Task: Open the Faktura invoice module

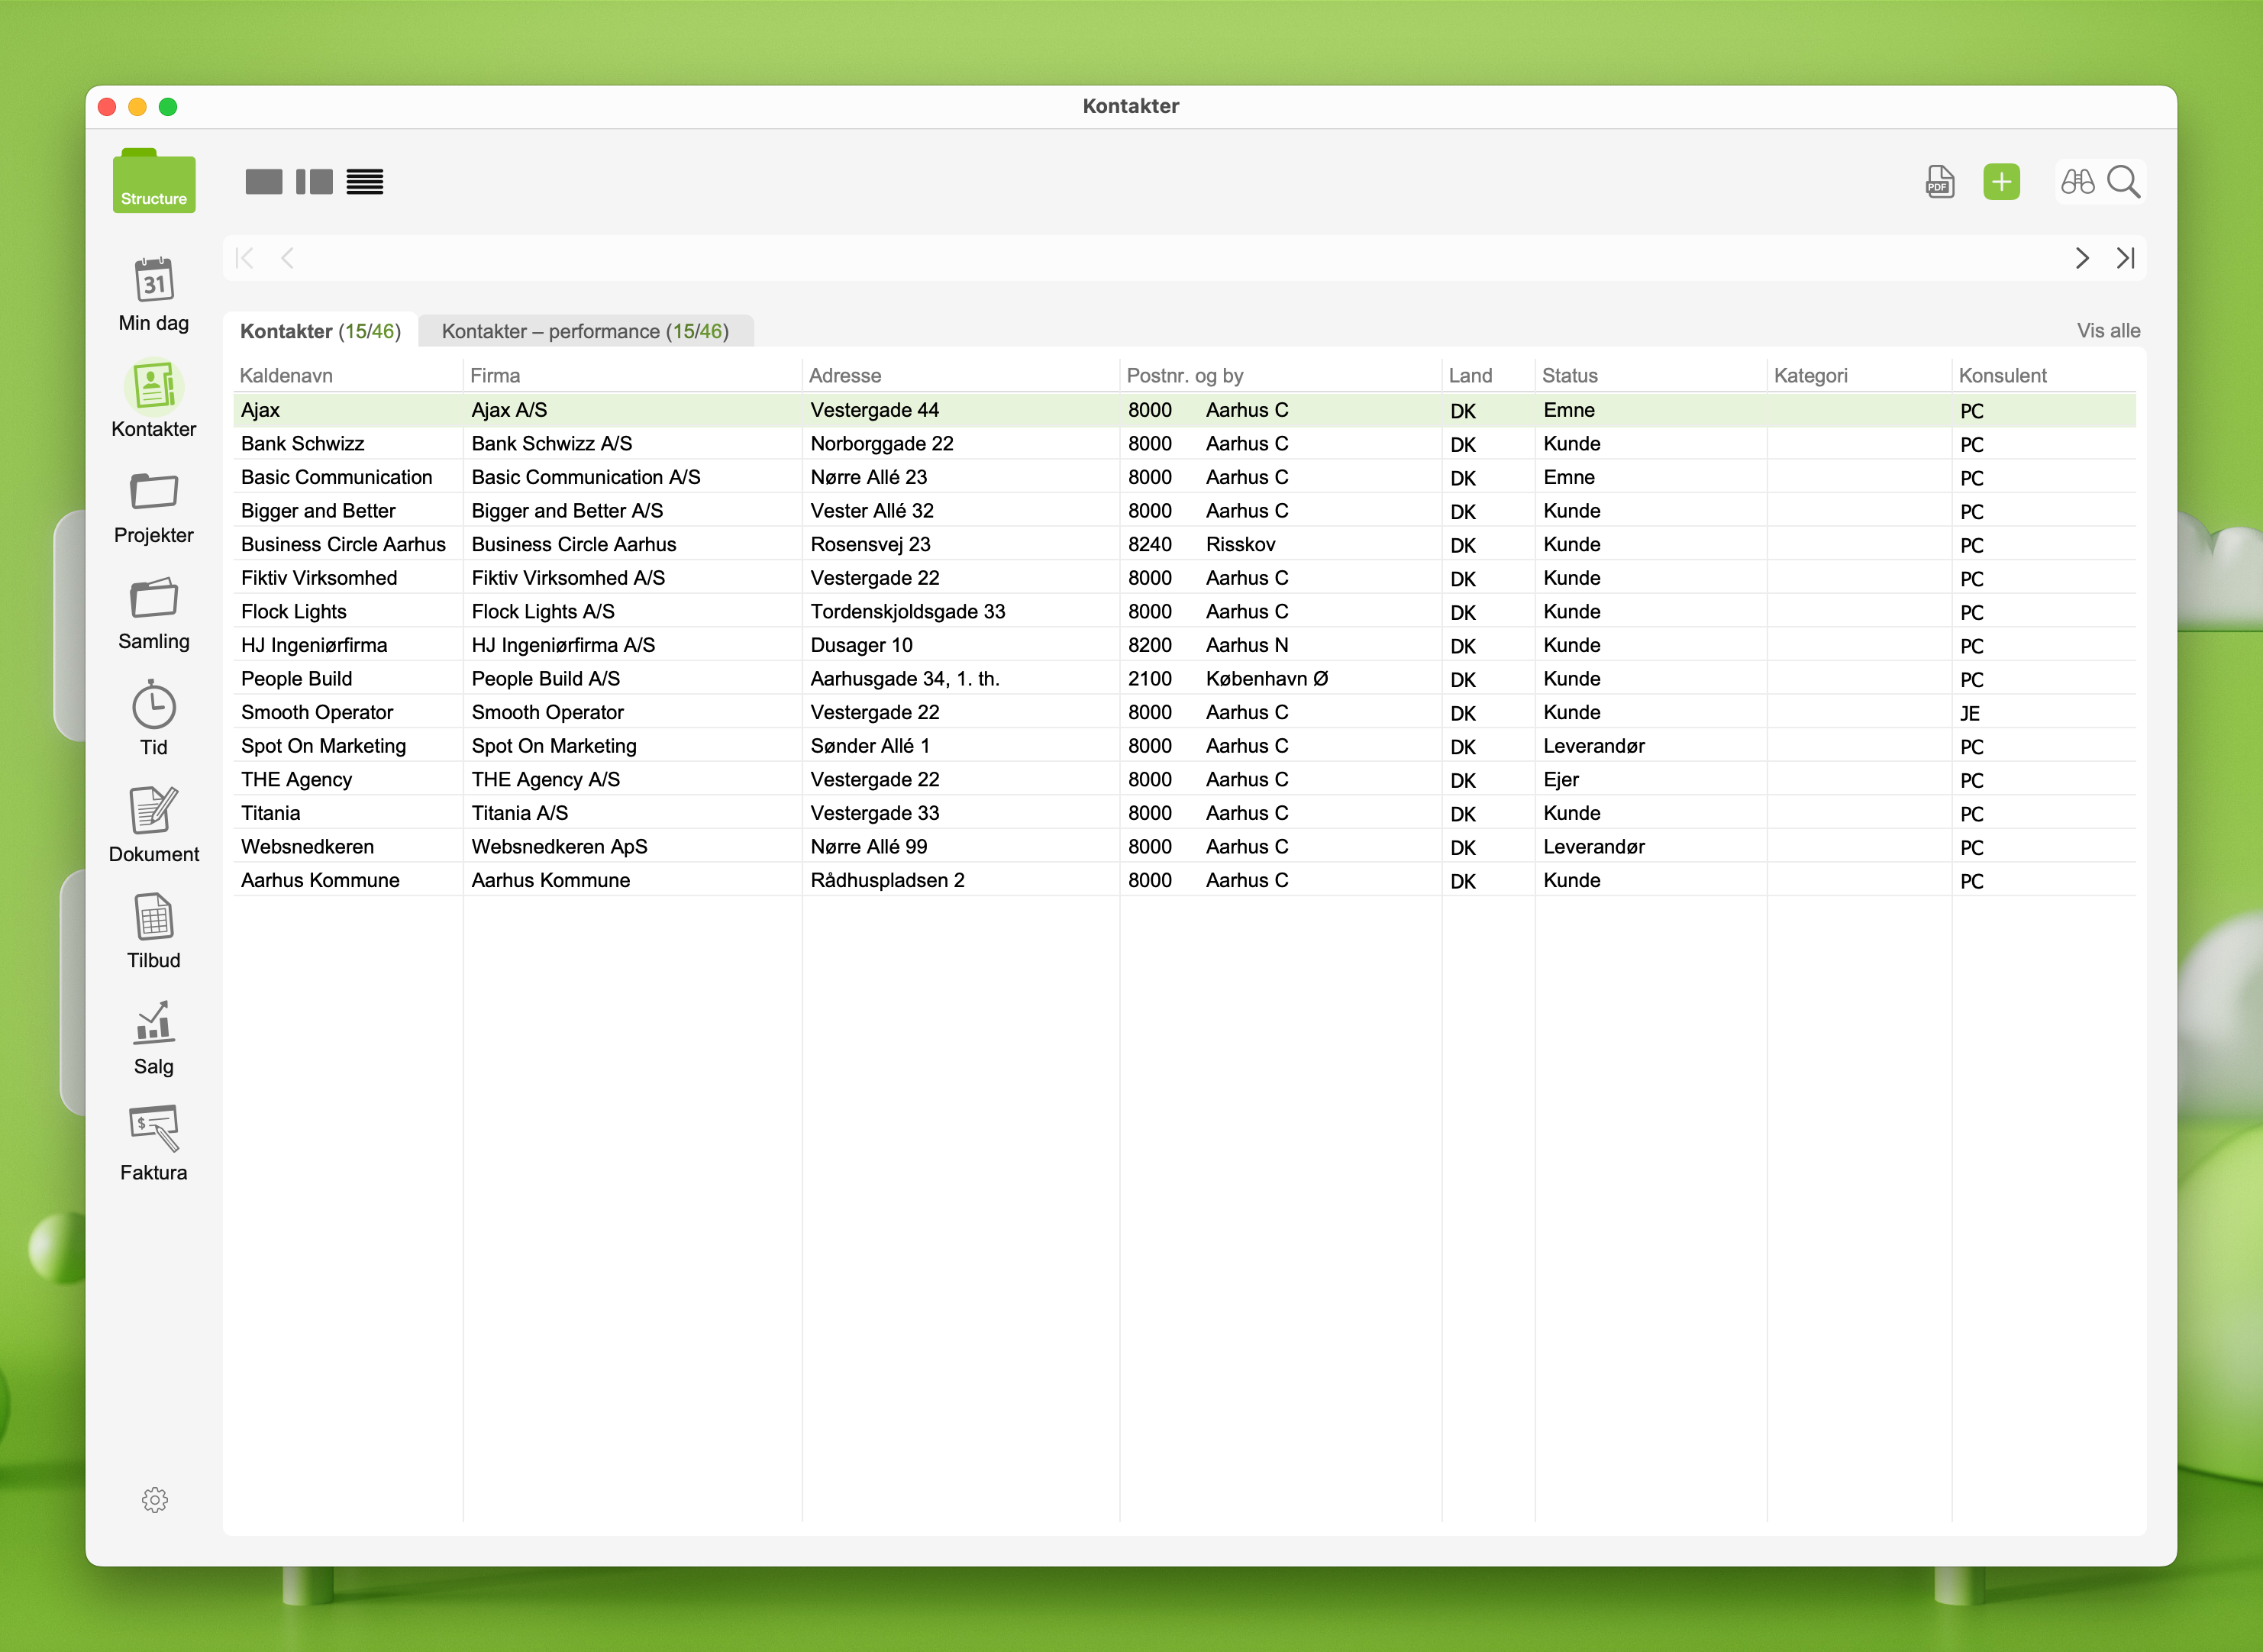Action: (153, 1143)
